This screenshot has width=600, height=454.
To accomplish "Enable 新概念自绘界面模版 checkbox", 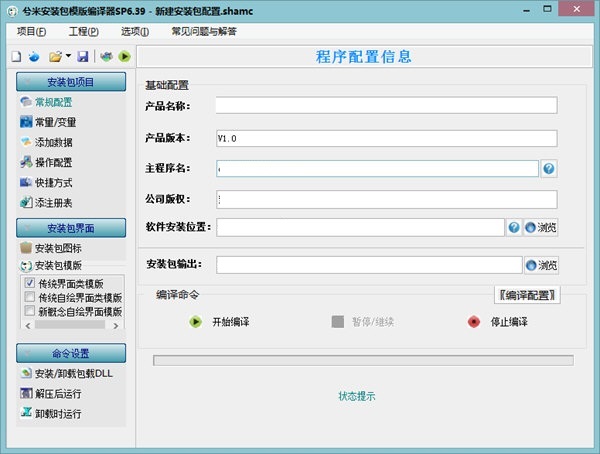I will click(29, 310).
